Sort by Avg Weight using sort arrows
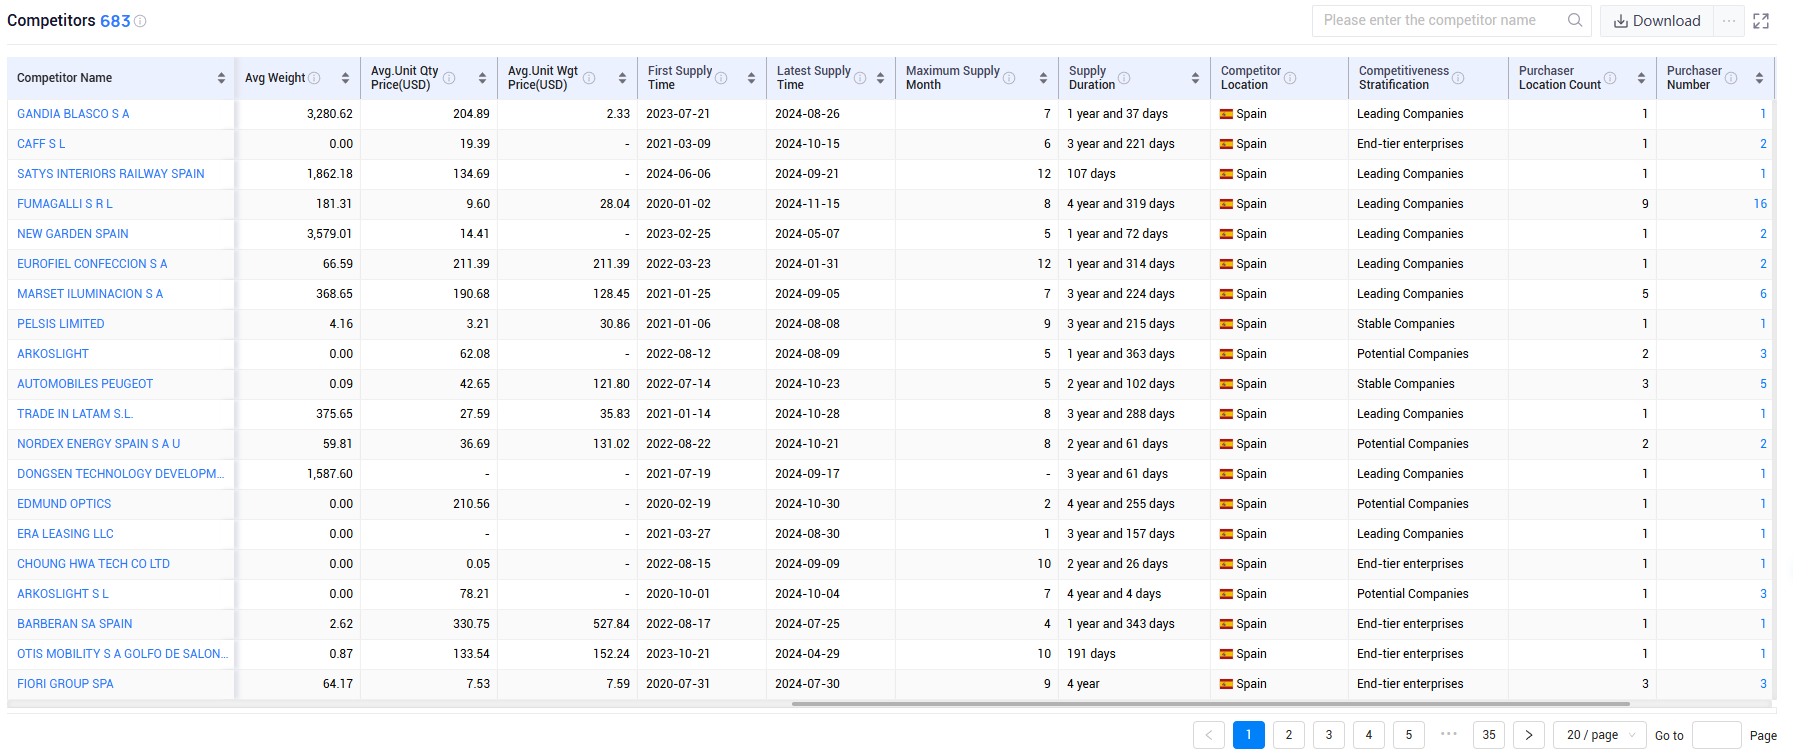 pos(345,78)
